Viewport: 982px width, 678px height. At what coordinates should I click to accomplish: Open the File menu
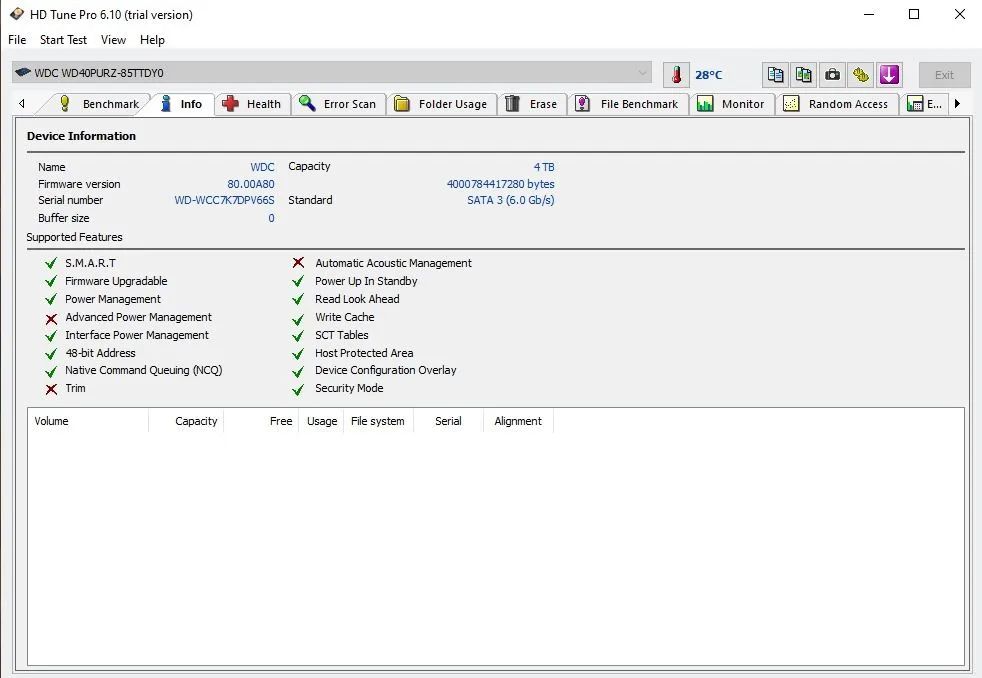17,39
